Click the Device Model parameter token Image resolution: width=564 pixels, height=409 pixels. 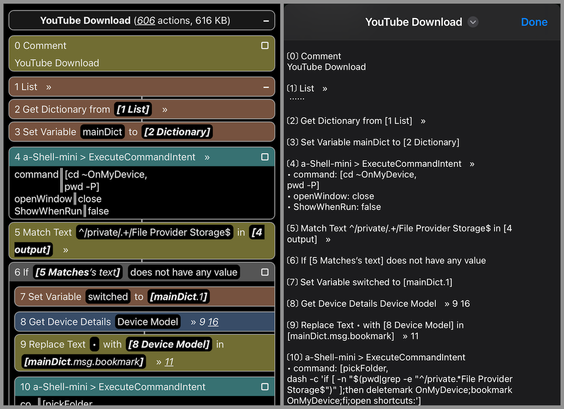[x=147, y=322]
